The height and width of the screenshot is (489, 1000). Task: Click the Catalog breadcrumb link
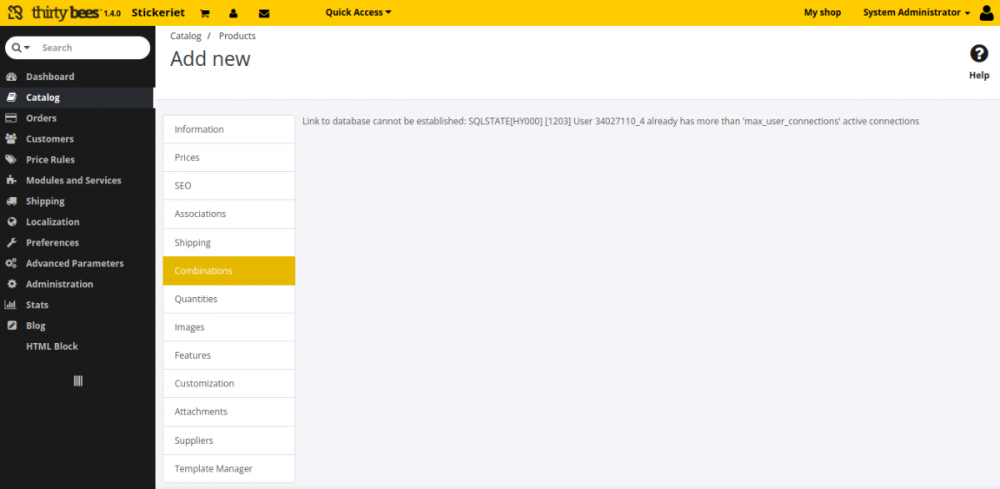coord(186,36)
